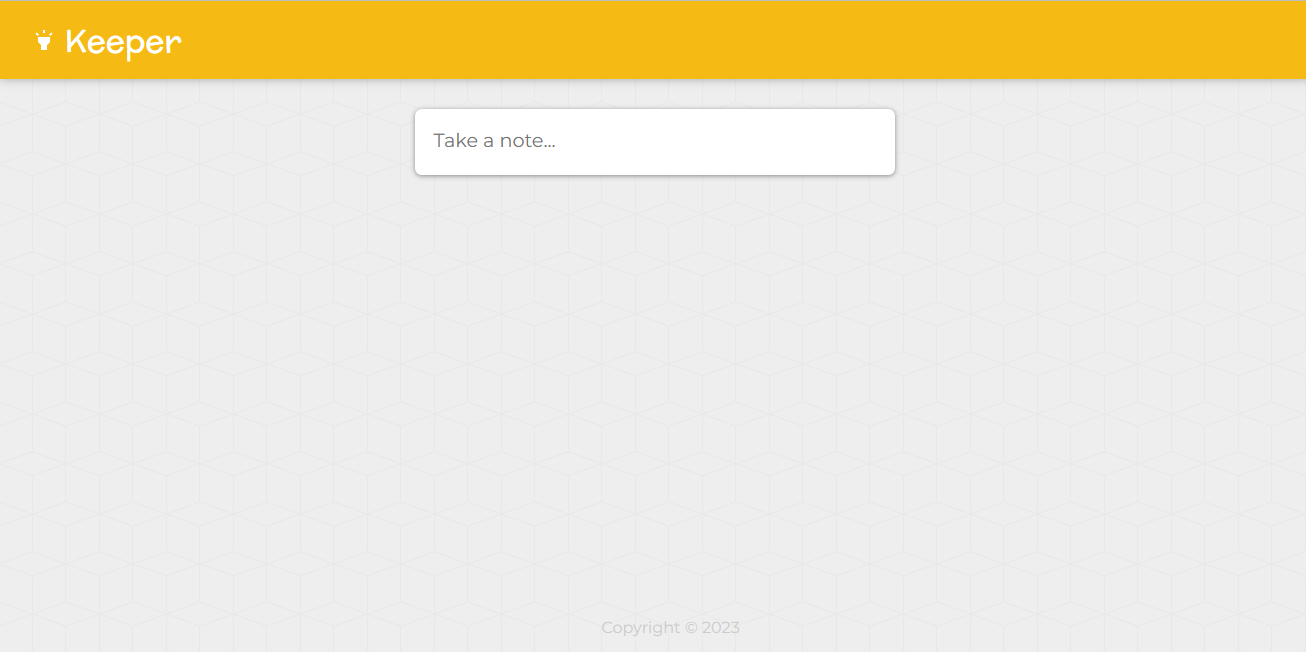This screenshot has height=652, width=1306.
Task: Select the footer copyright notice
Action: [670, 628]
